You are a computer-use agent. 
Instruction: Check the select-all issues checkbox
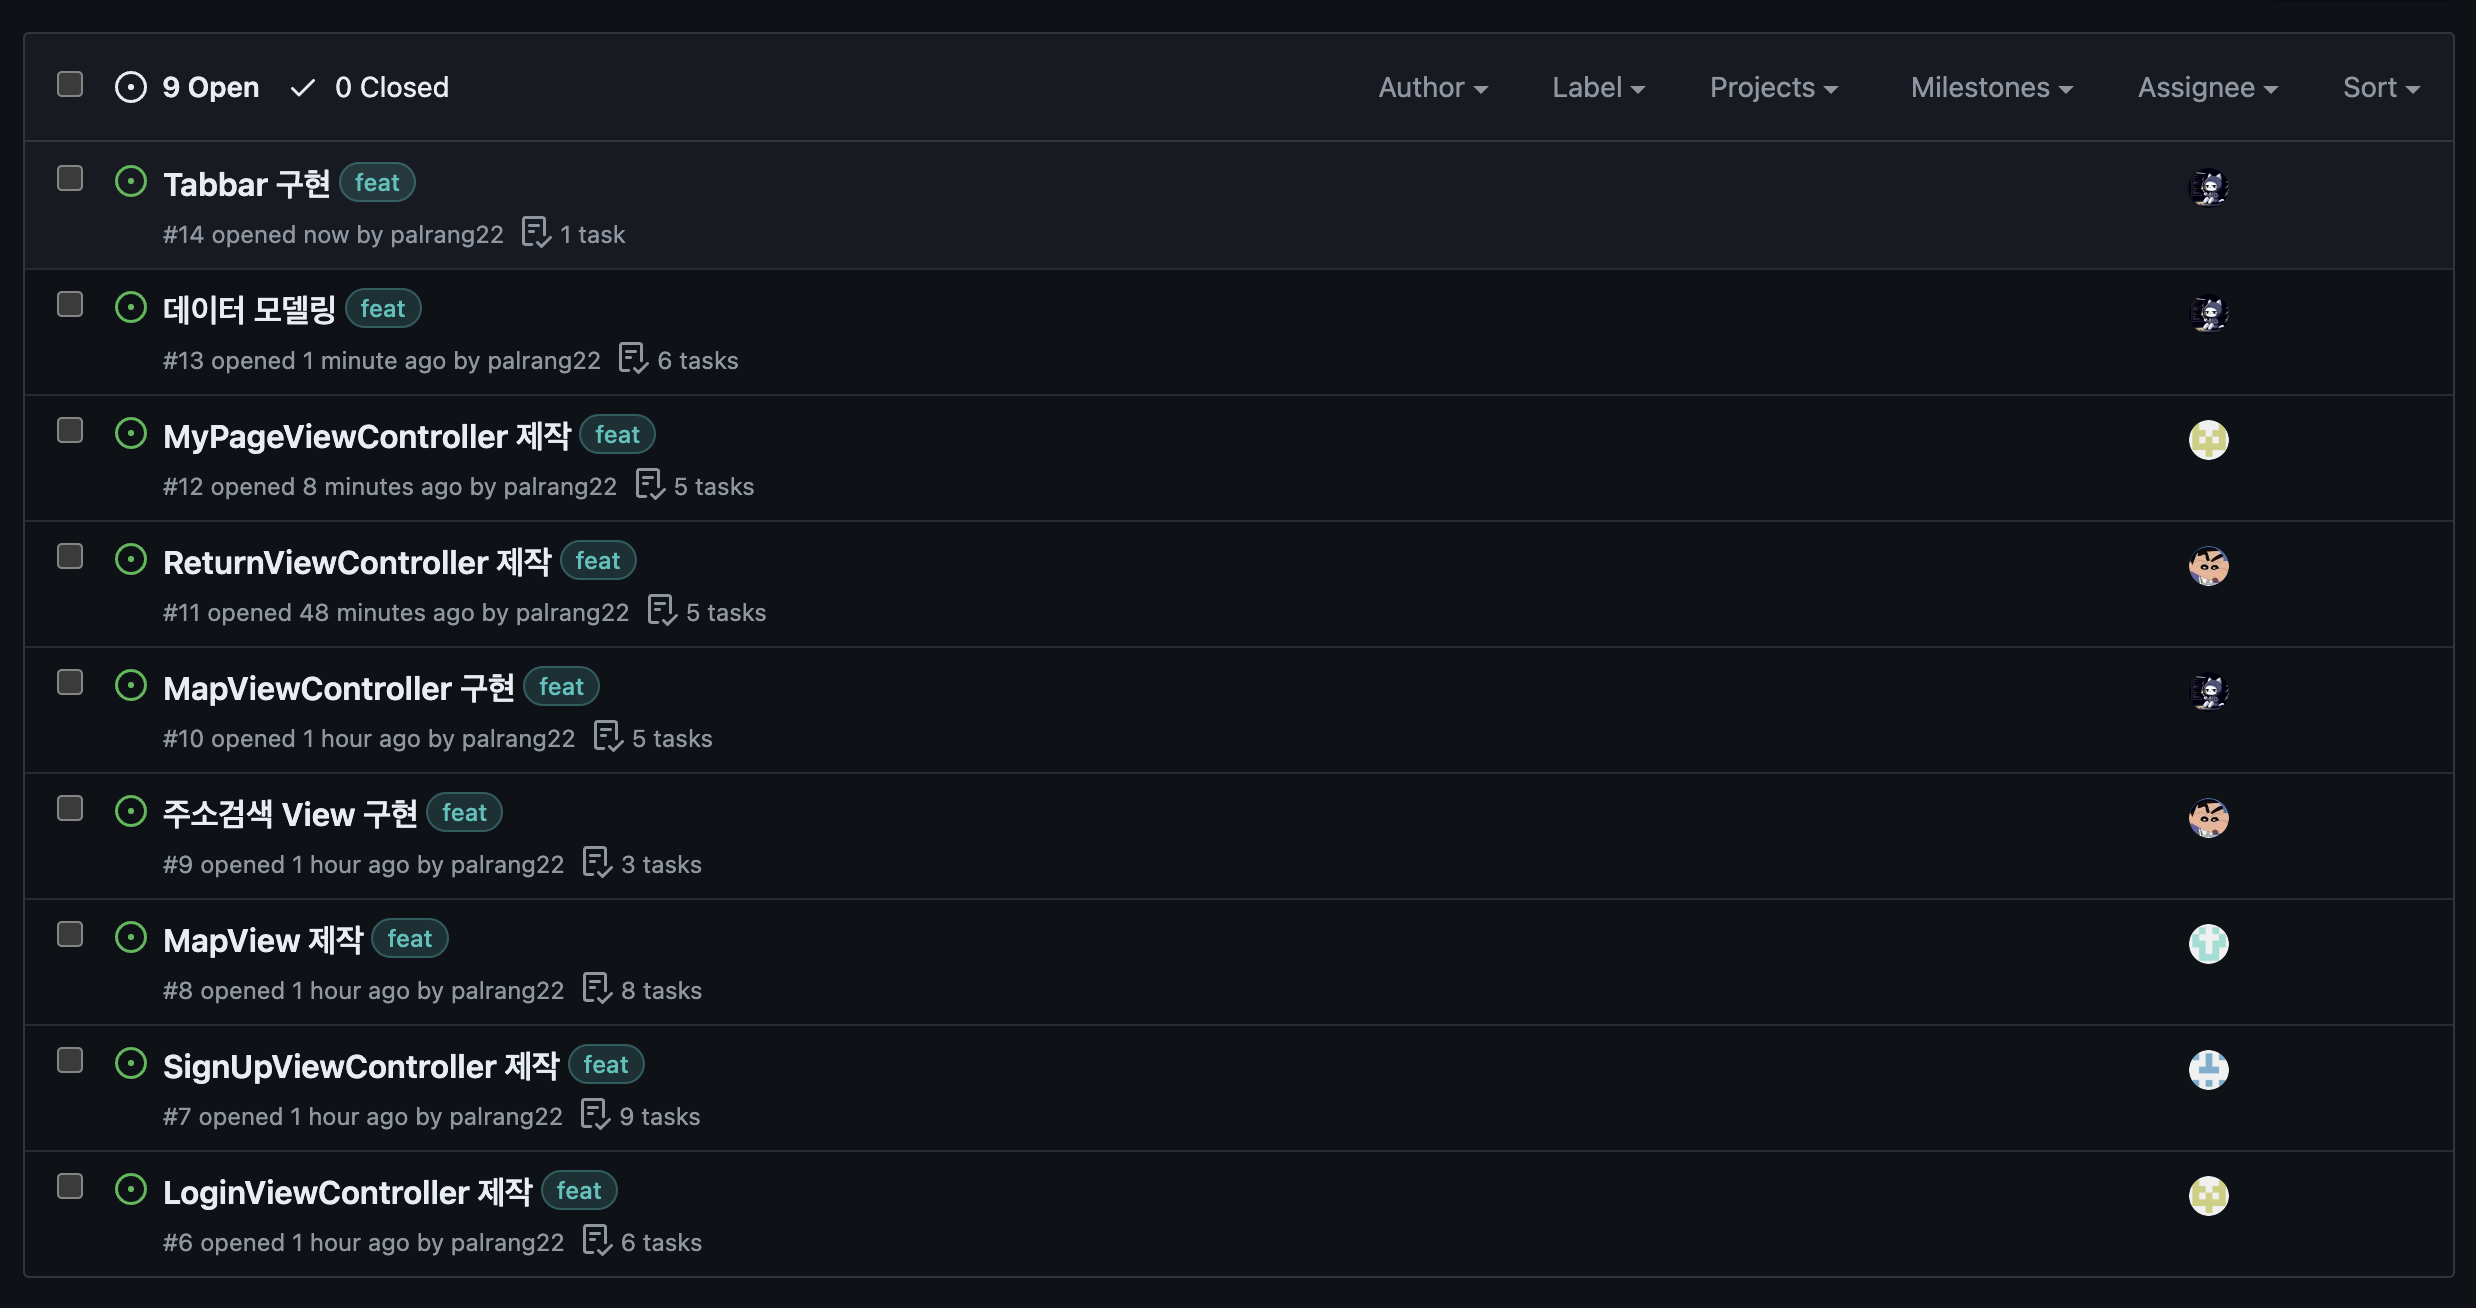(70, 84)
